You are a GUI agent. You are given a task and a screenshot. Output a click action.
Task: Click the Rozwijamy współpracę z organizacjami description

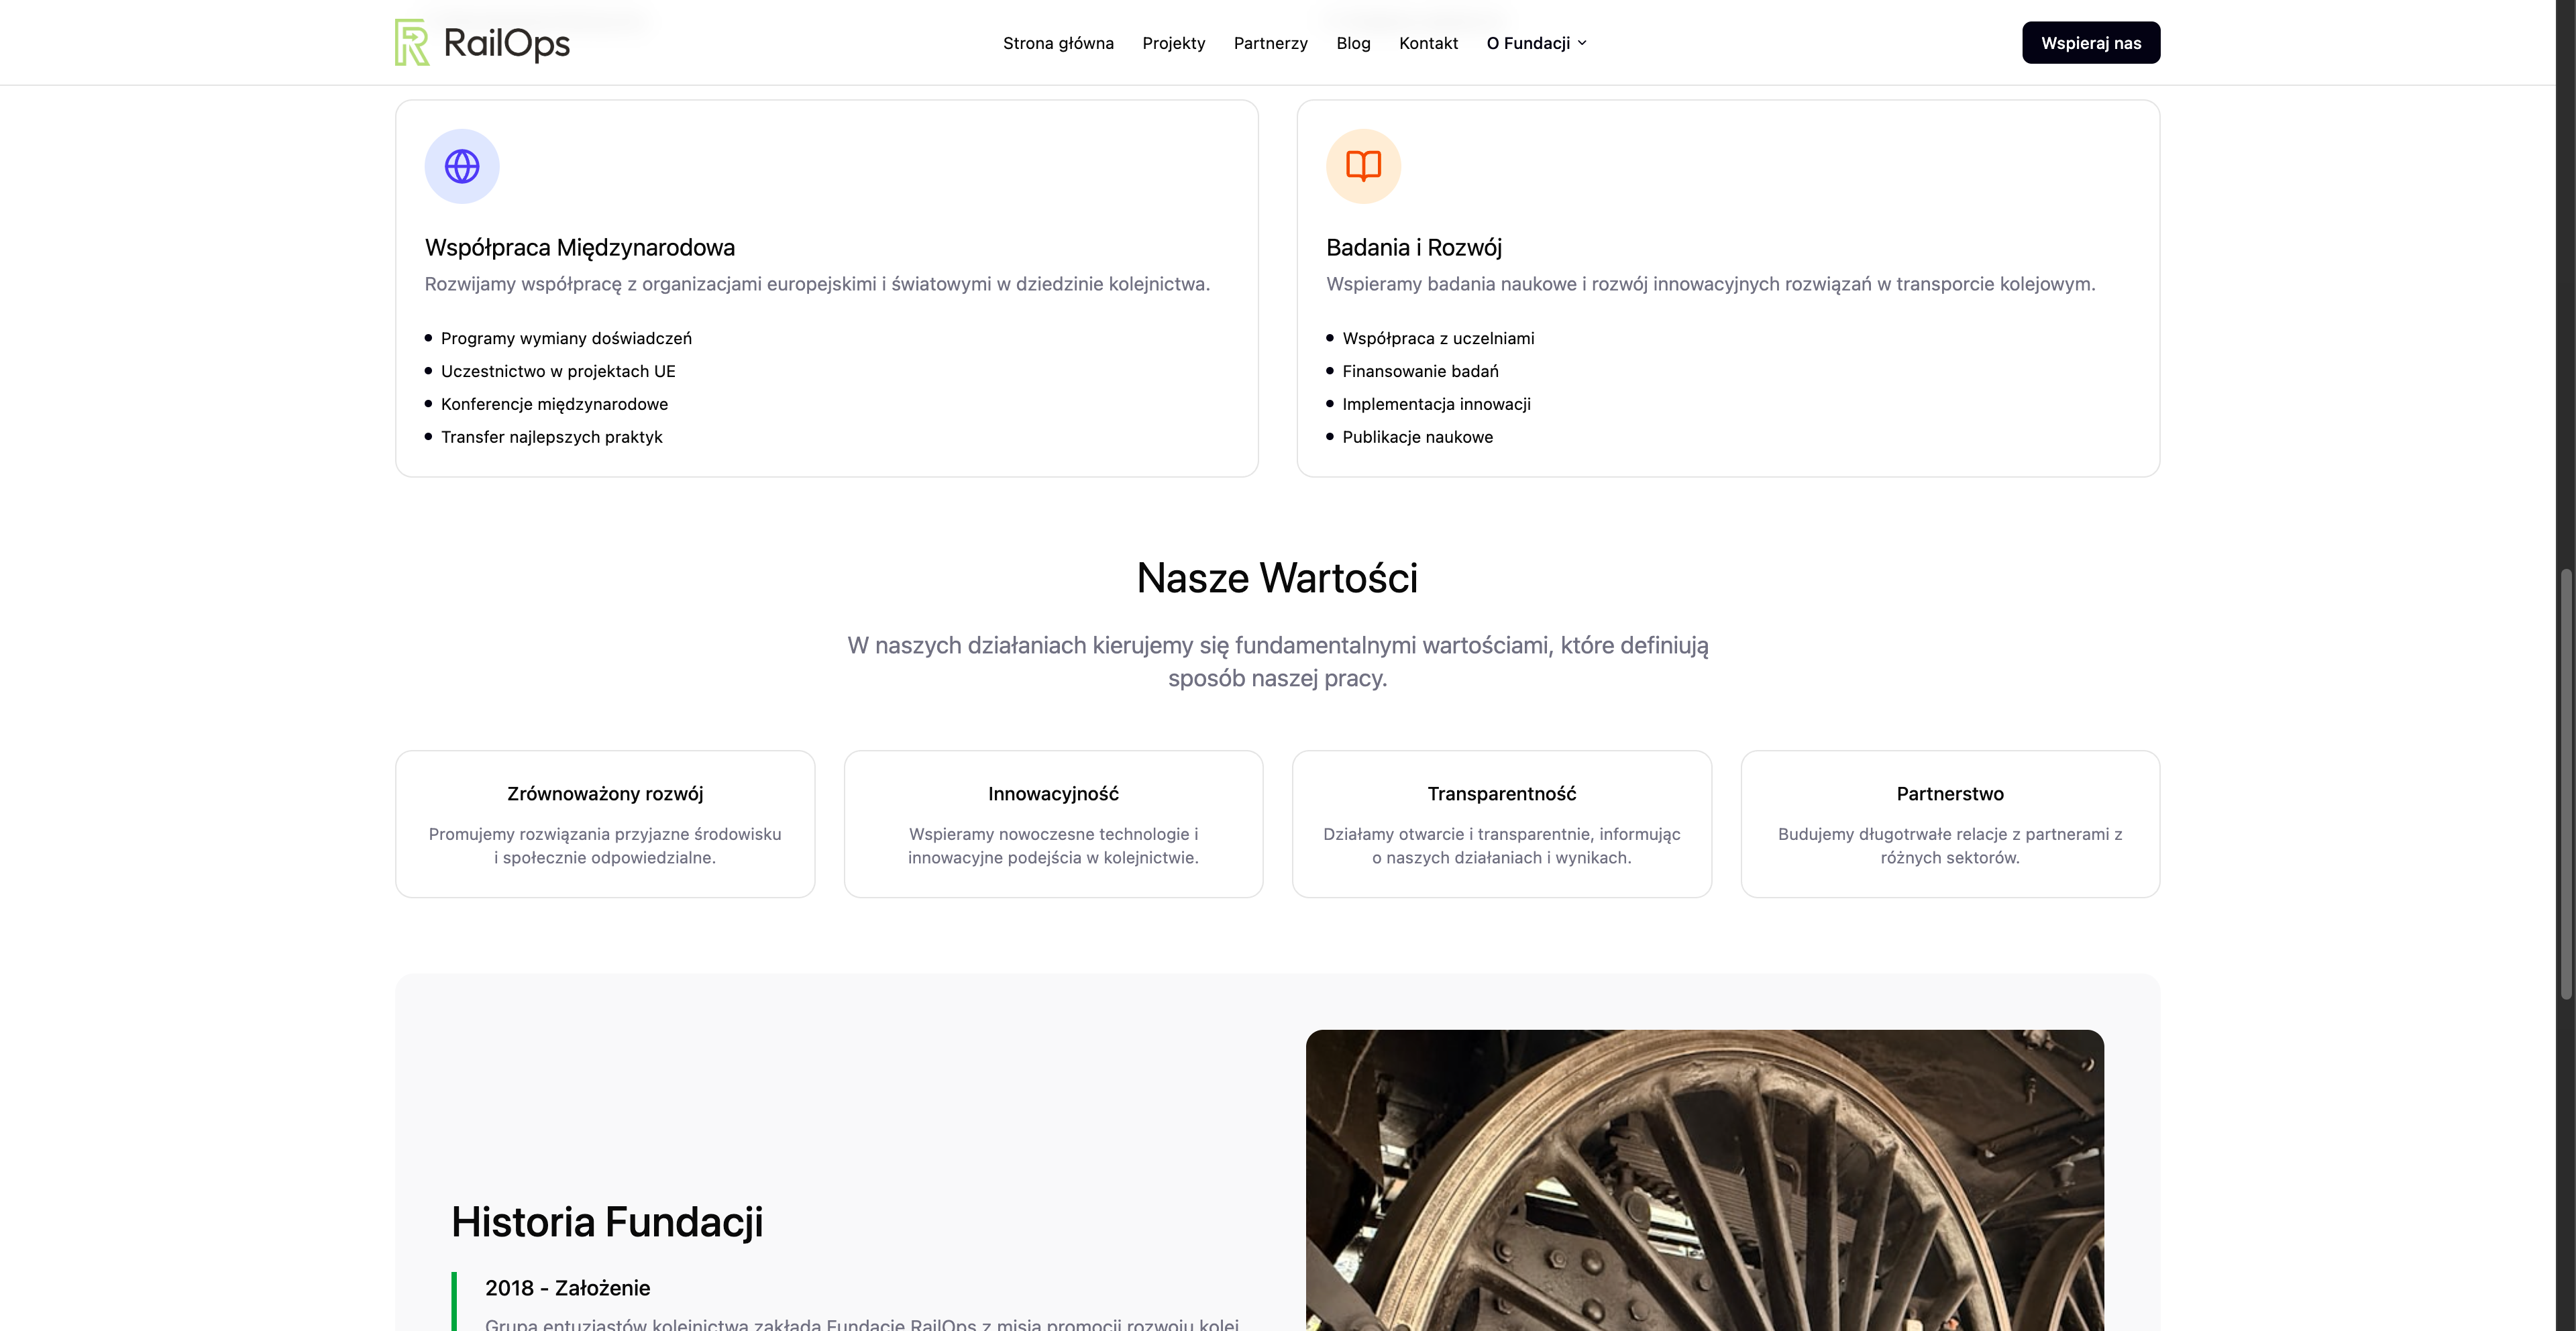tap(817, 284)
